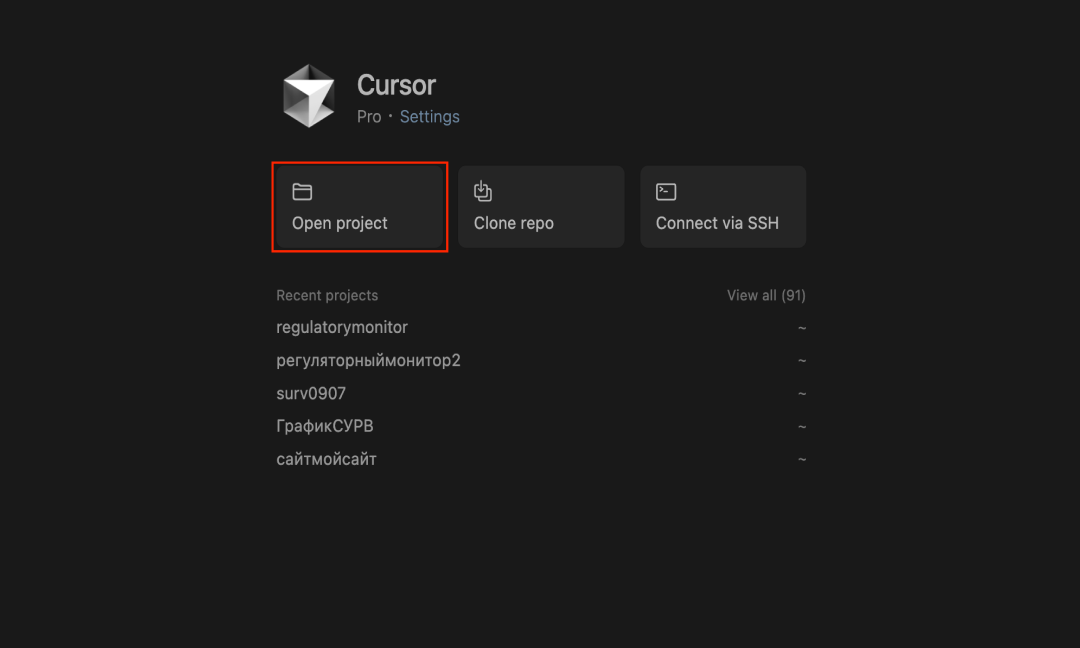Click the tilde path beside regulatorymonitor
Viewport: 1080px width, 648px height.
pos(802,328)
